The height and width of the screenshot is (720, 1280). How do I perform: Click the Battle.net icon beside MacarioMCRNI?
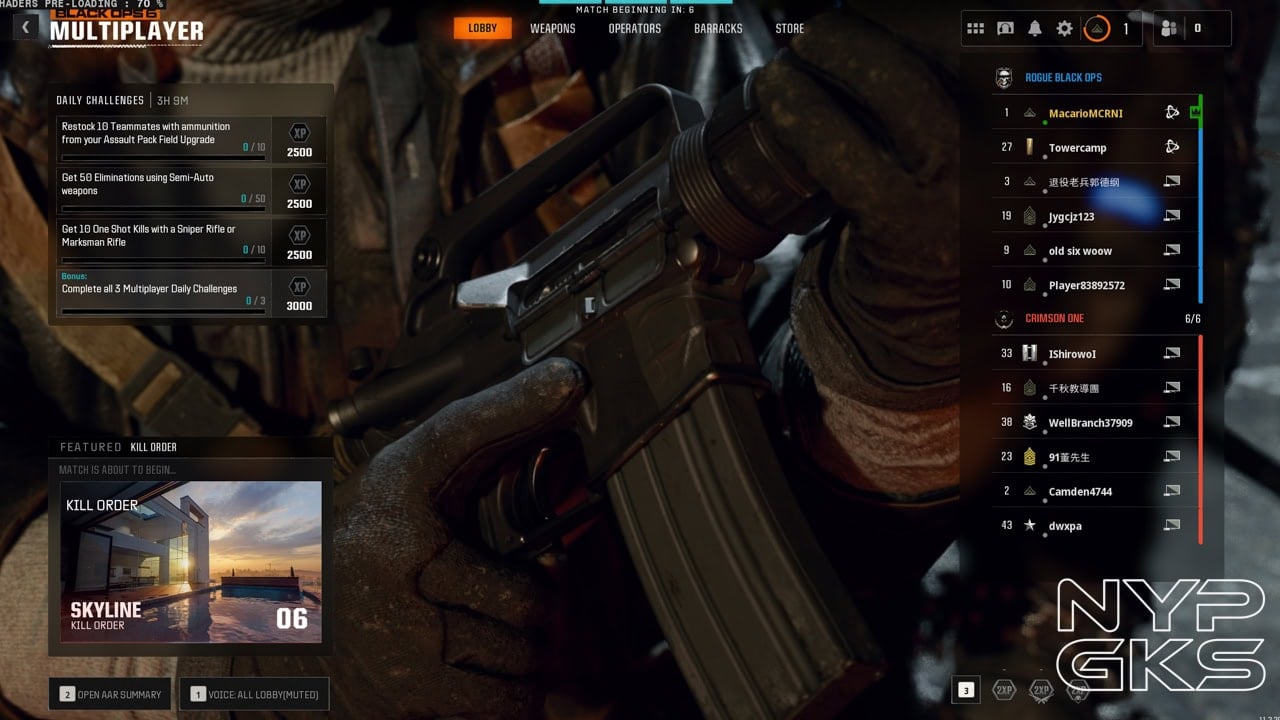point(1172,113)
